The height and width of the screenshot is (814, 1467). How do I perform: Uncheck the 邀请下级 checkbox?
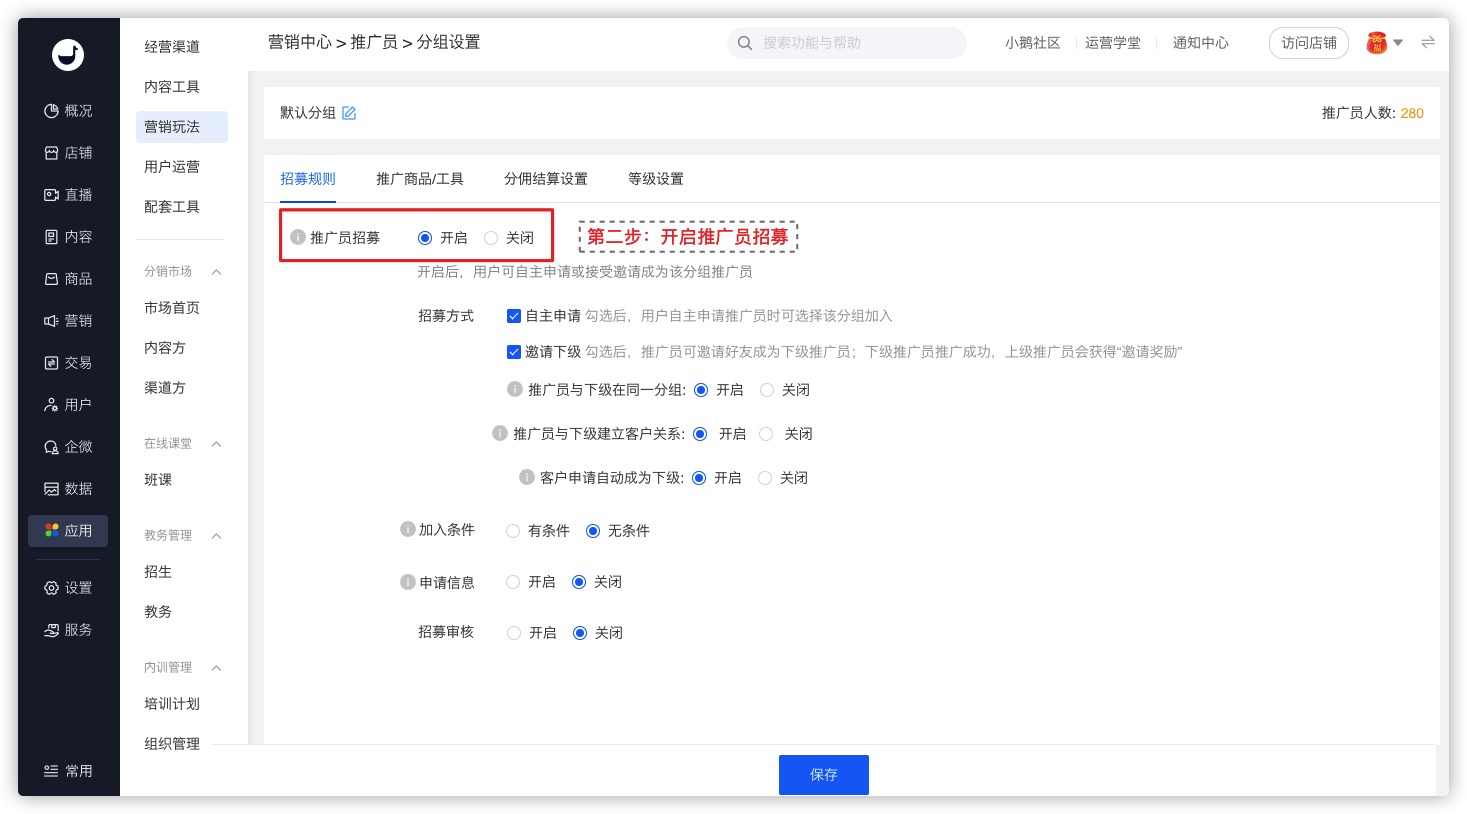514,352
